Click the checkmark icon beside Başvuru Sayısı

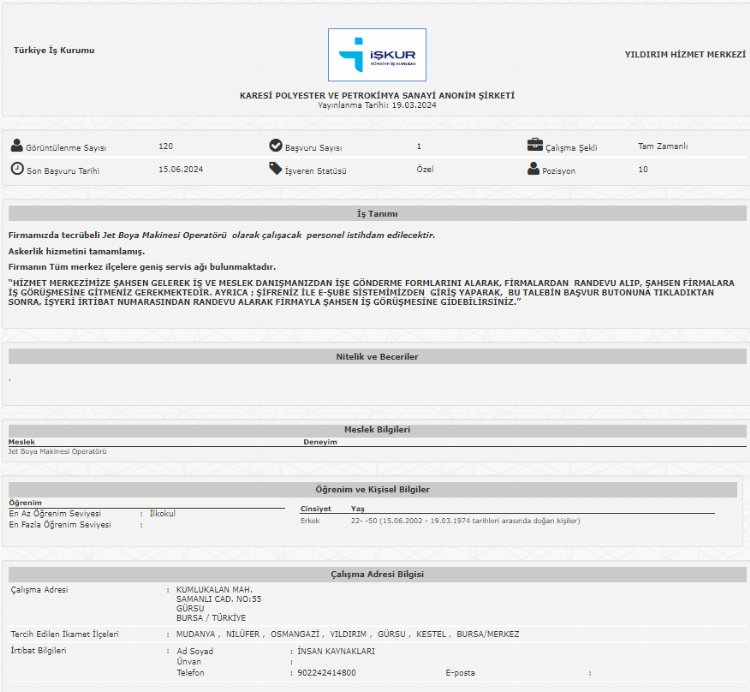[276, 146]
